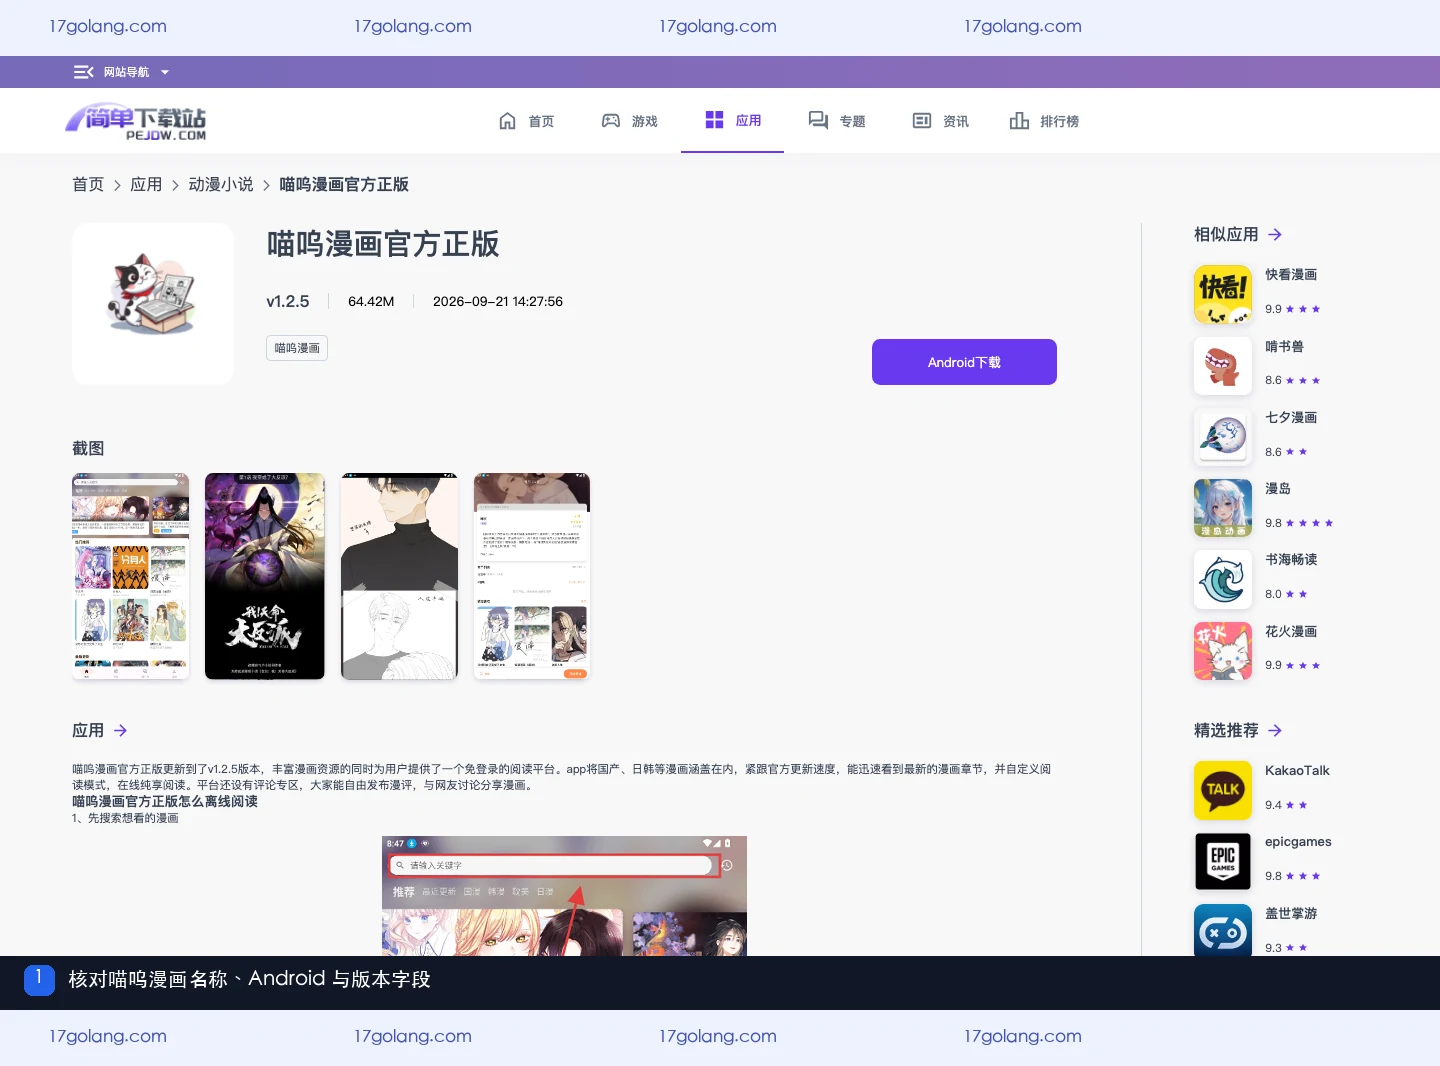Open the 书海畅读 app icon

1223,580
